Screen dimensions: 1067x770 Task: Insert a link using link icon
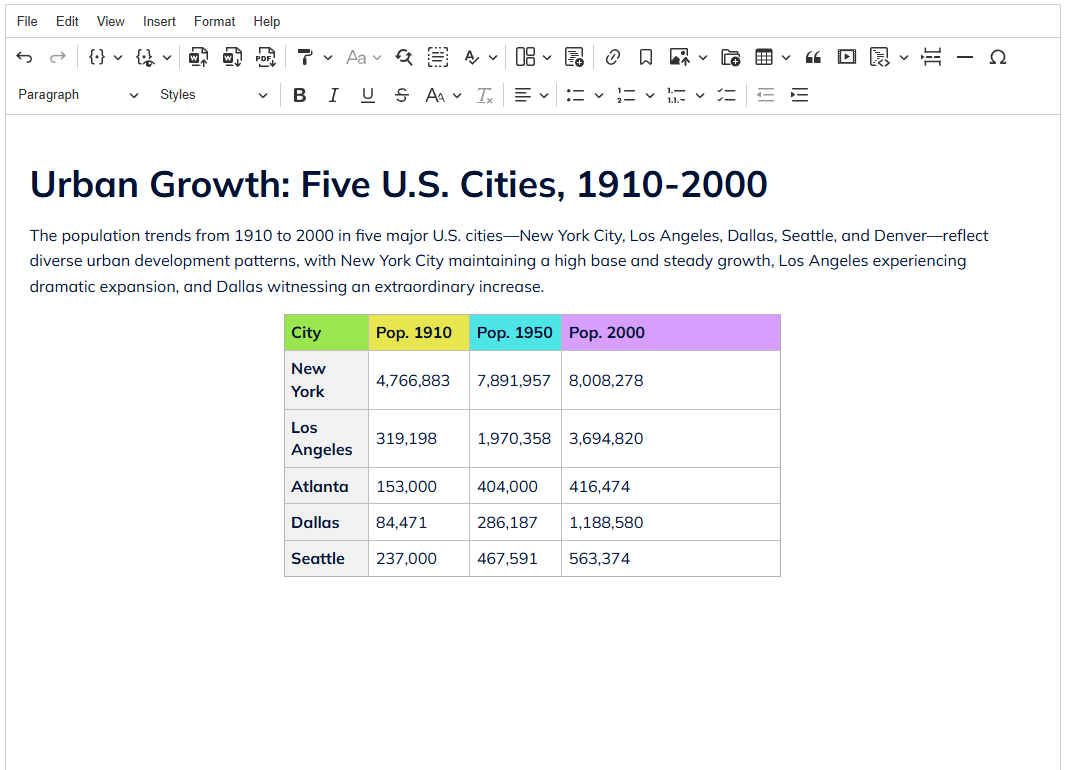click(612, 57)
